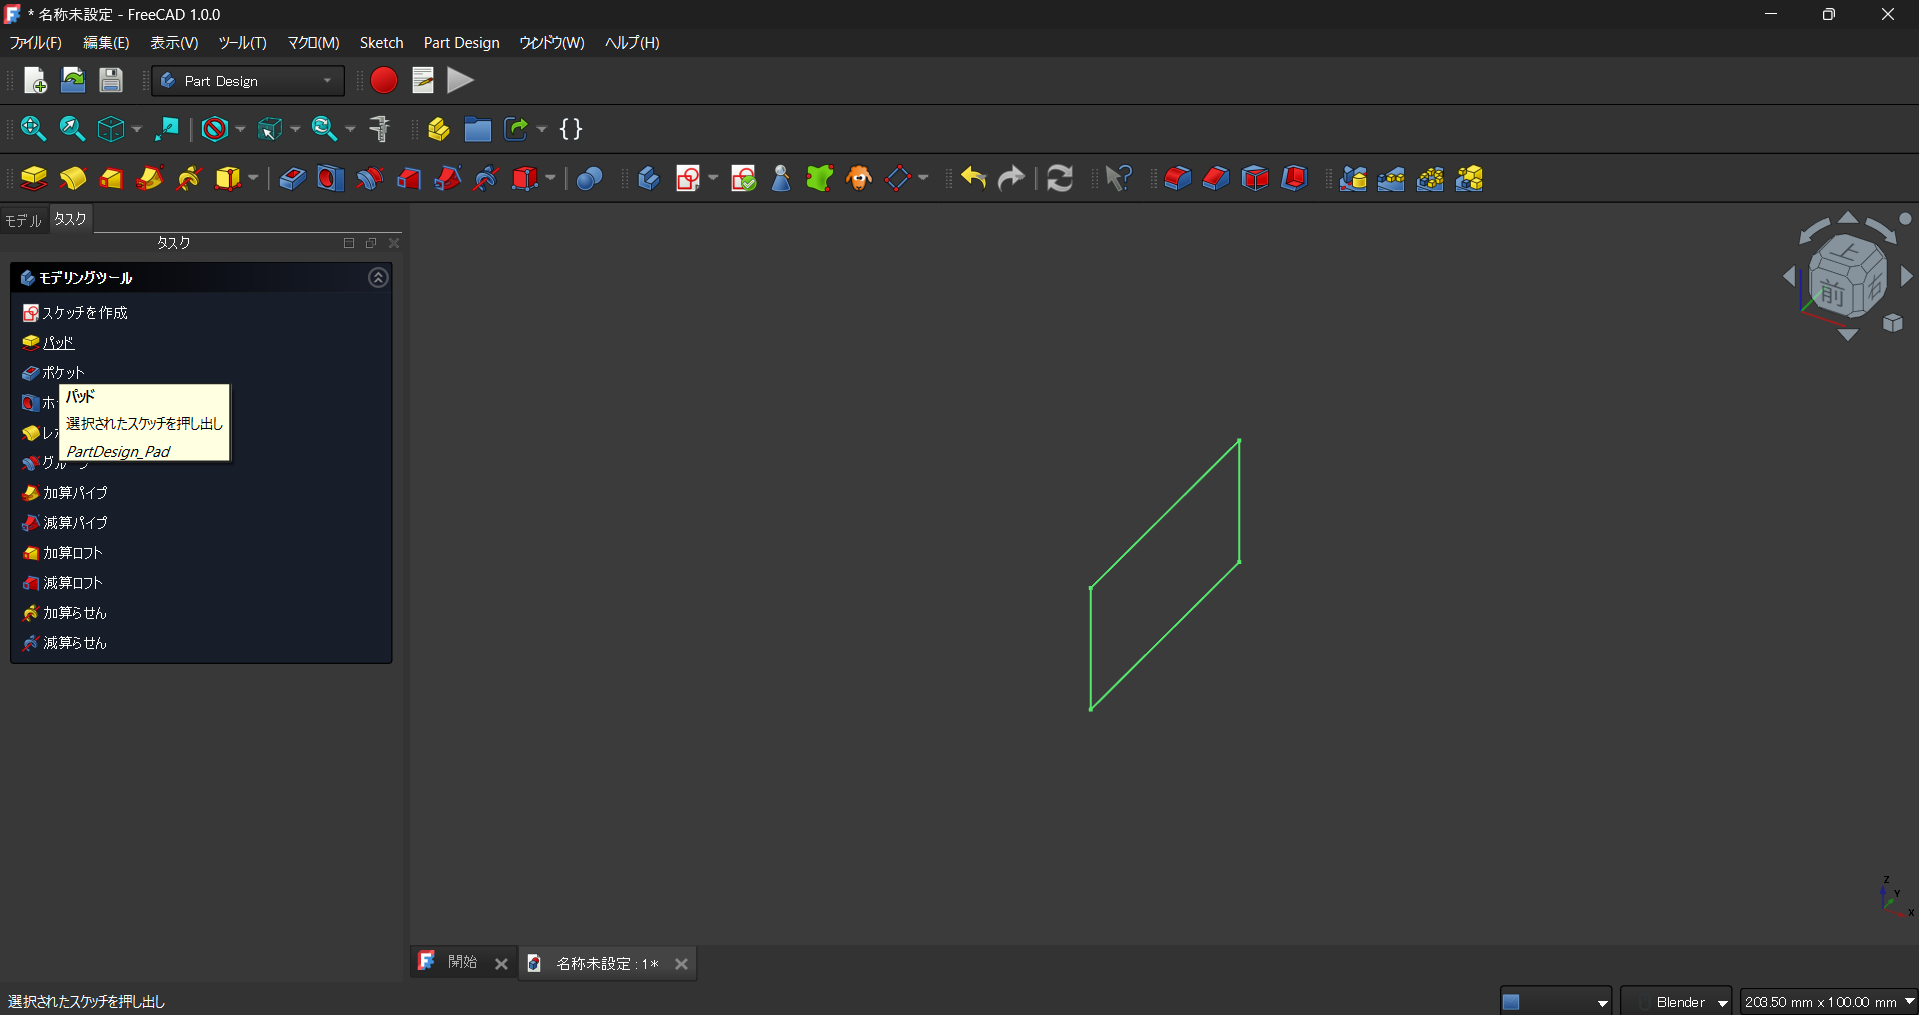Click 加算パイプ in the task panel
The height and width of the screenshot is (1015, 1919).
pos(65,493)
